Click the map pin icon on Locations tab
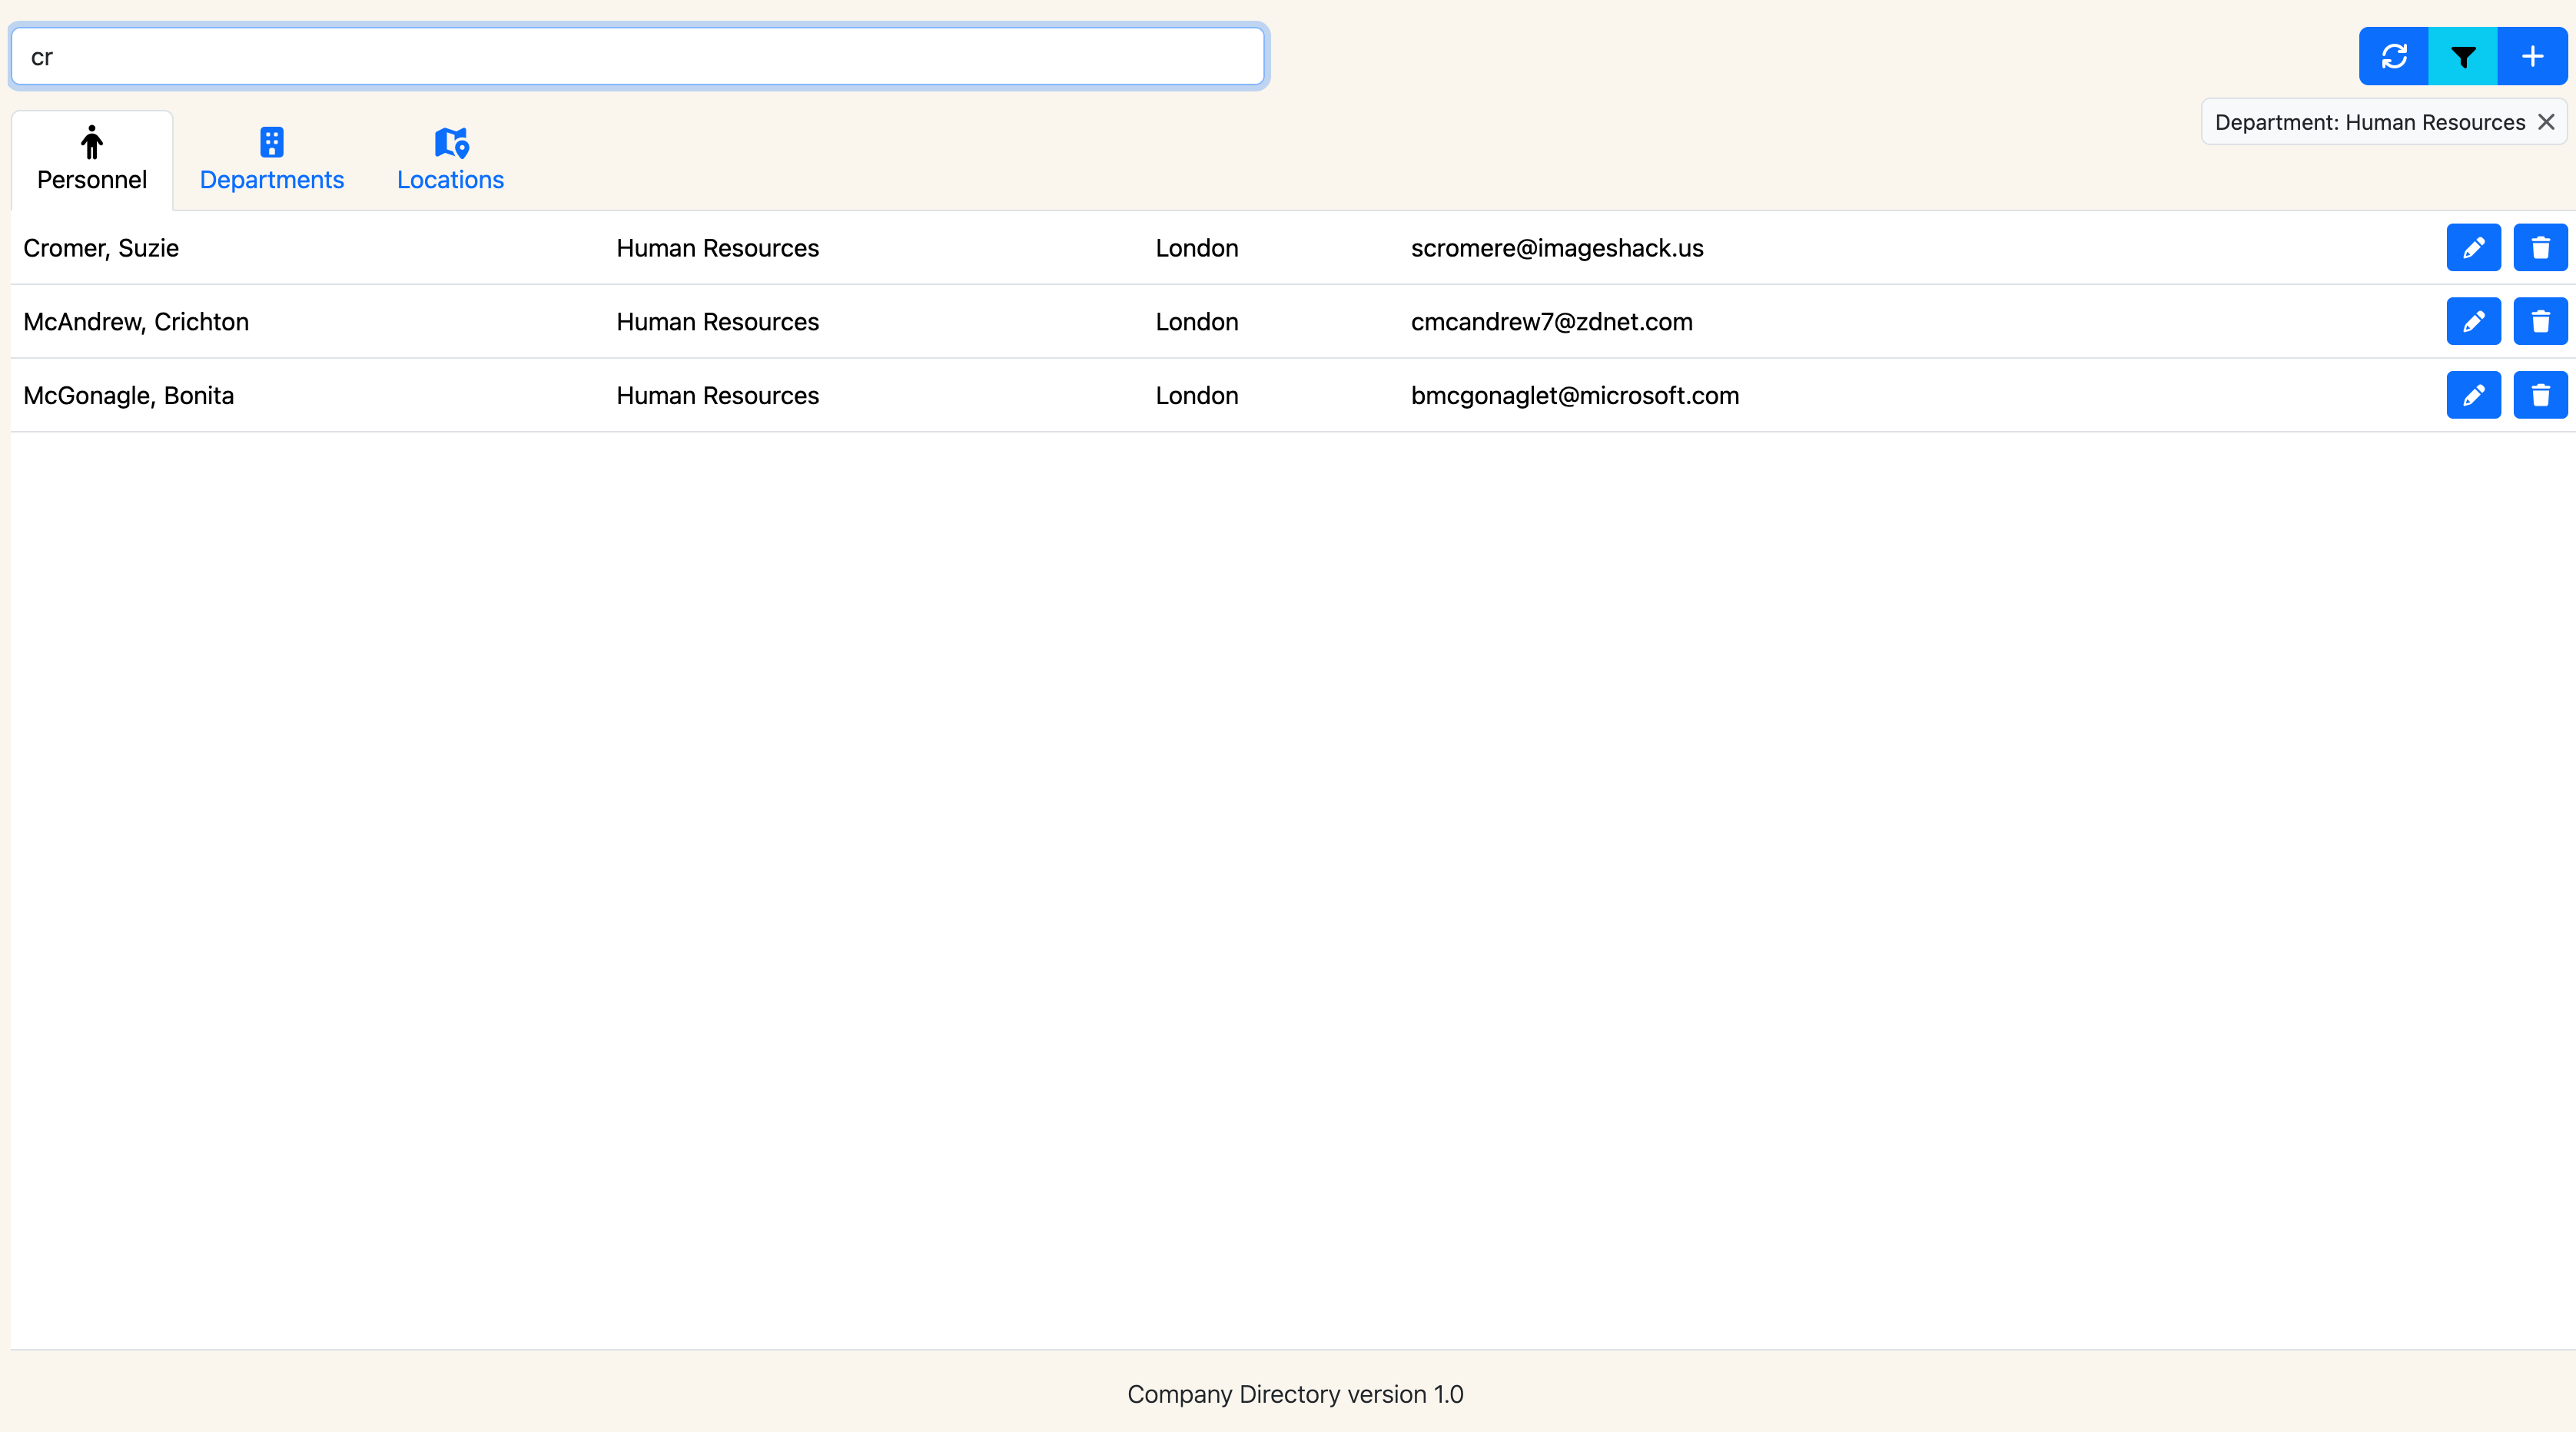This screenshot has width=2576, height=1432. [449, 142]
